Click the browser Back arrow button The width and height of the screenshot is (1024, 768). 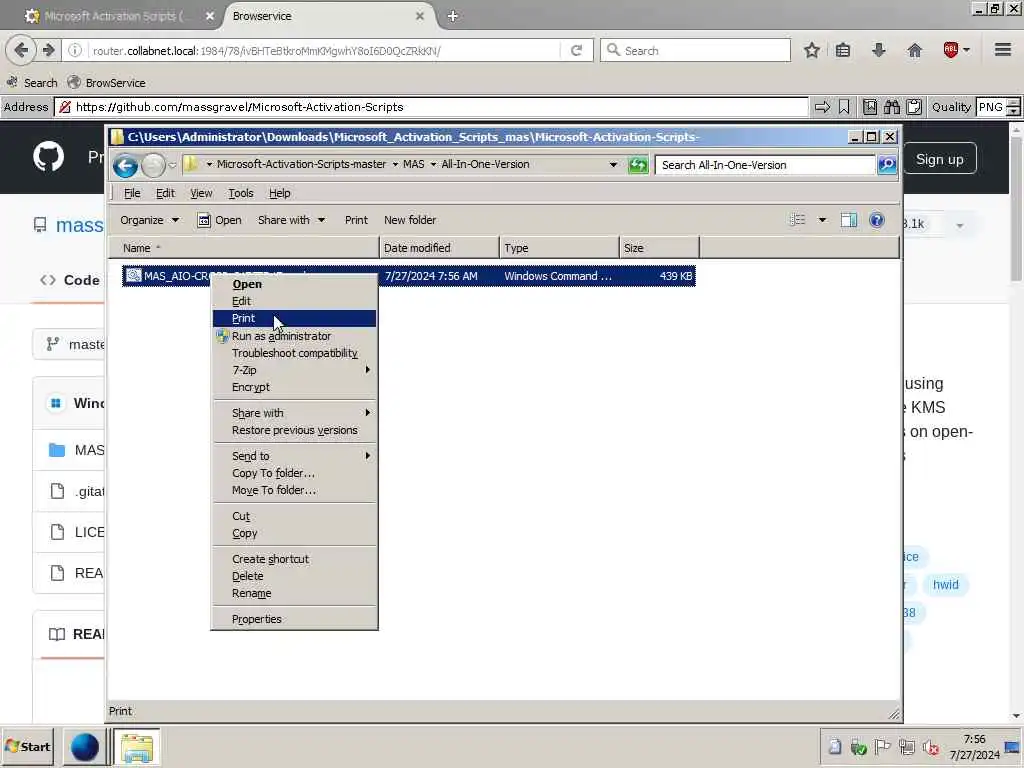click(x=21, y=50)
